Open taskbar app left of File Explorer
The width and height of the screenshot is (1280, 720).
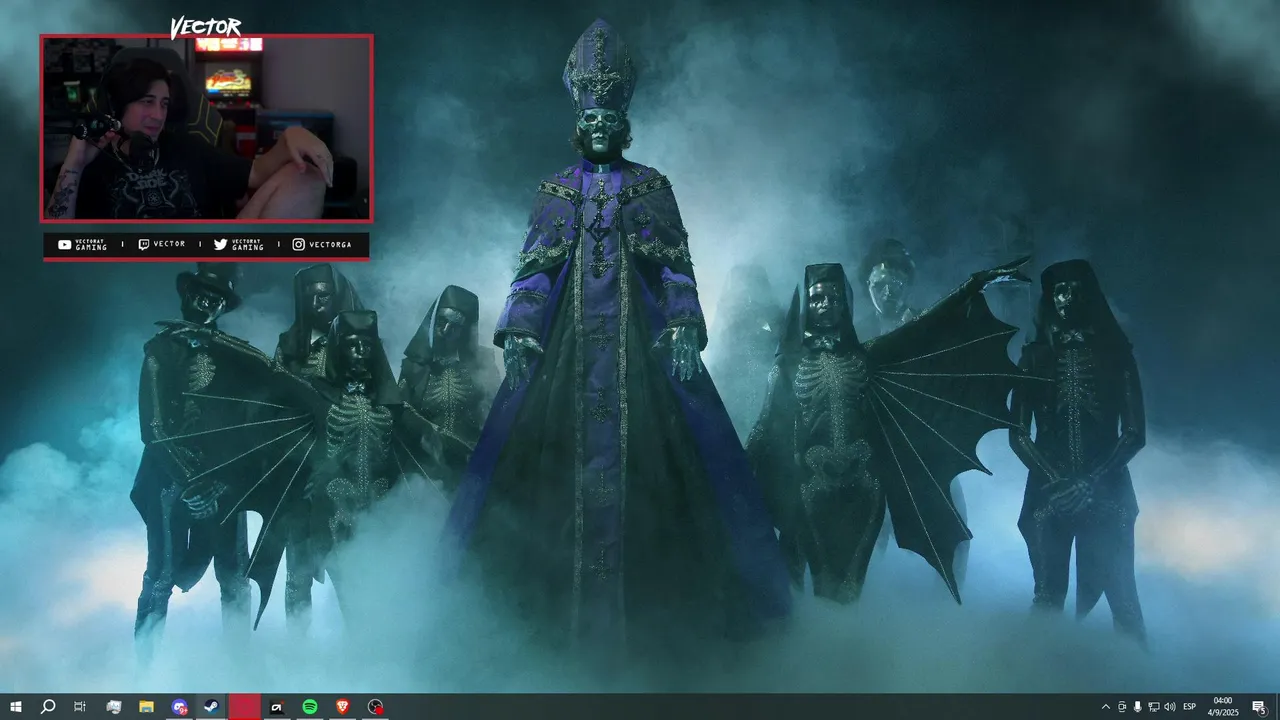[113, 707]
